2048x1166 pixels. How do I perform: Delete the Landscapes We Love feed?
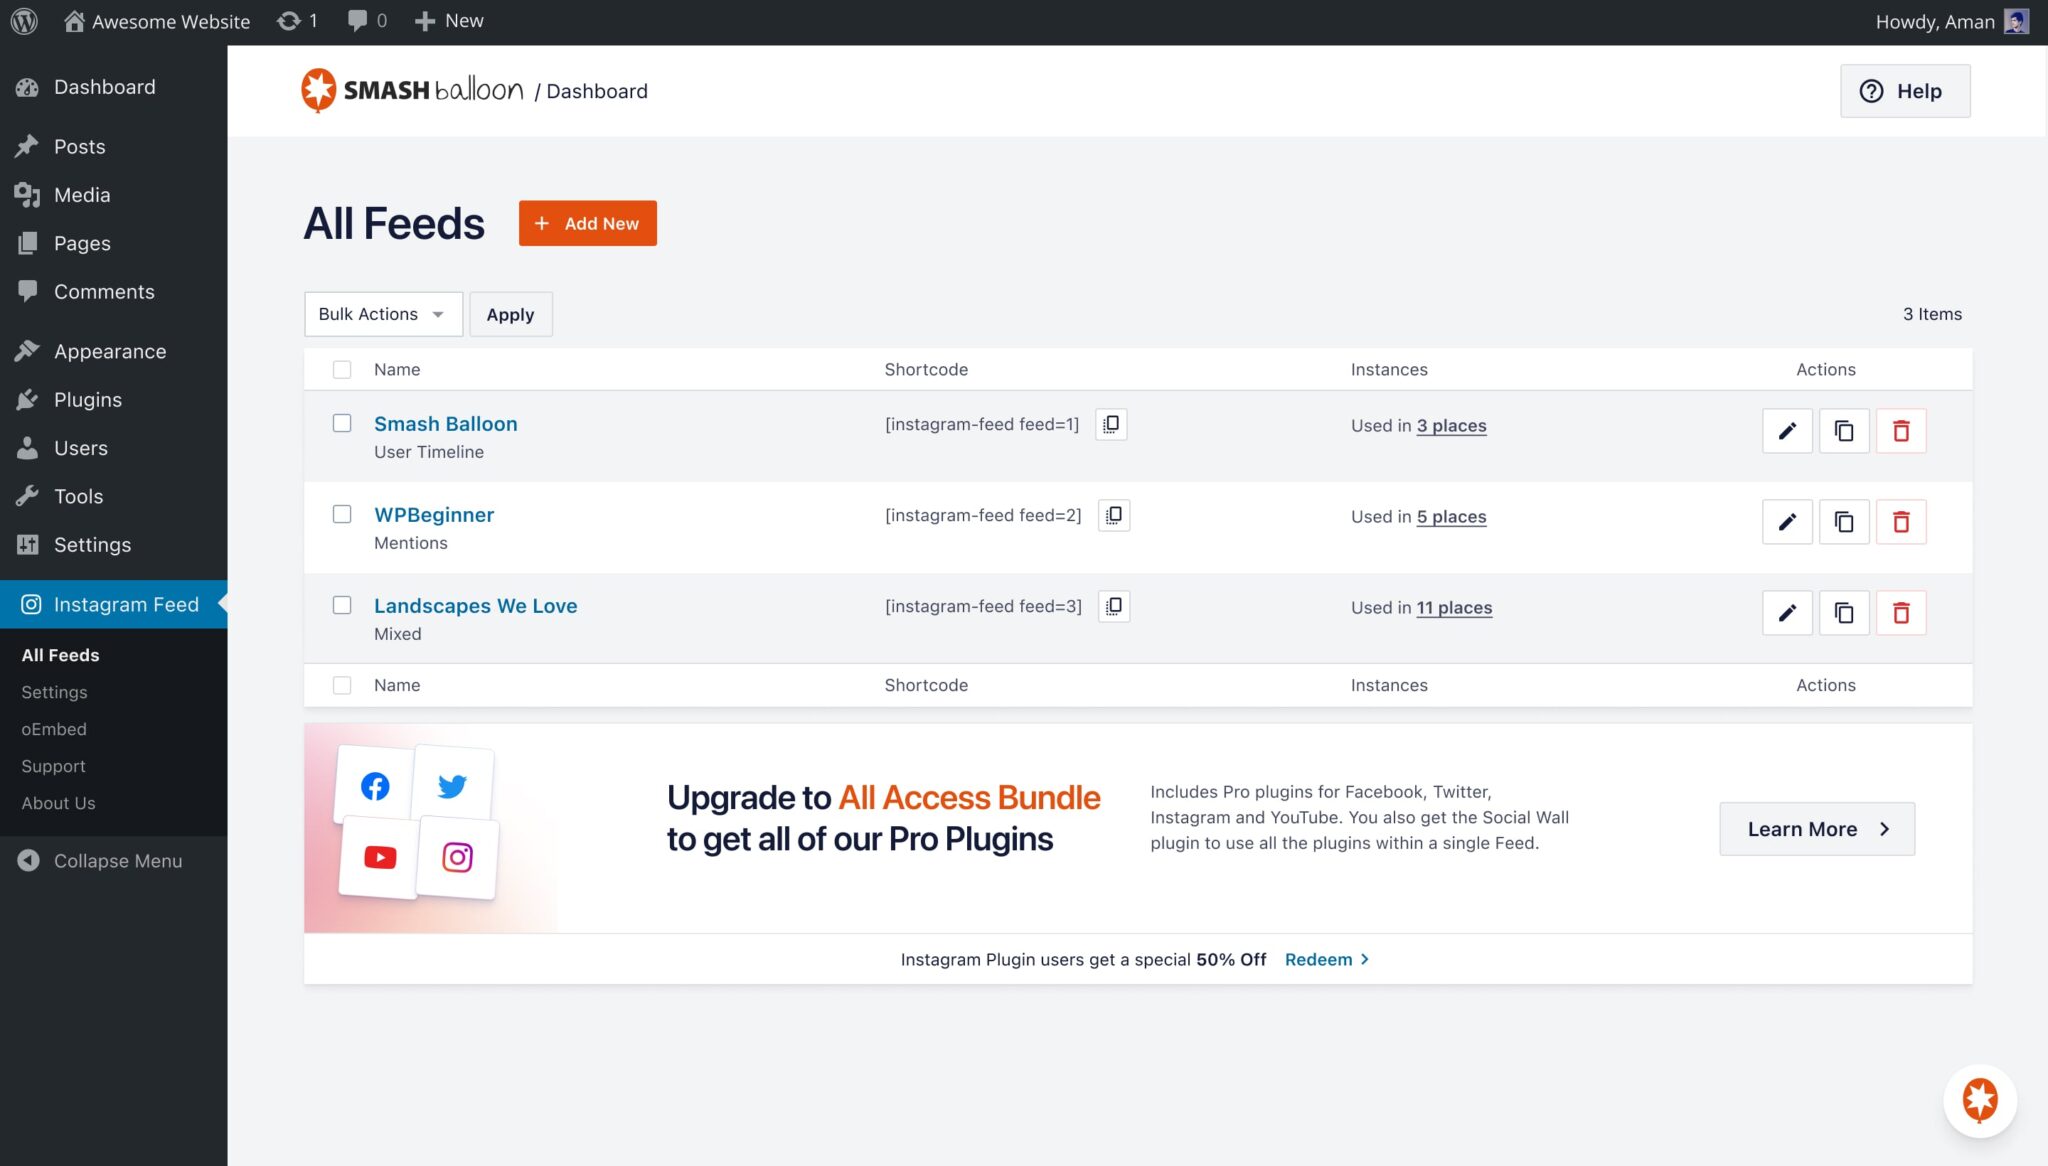[x=1900, y=613]
